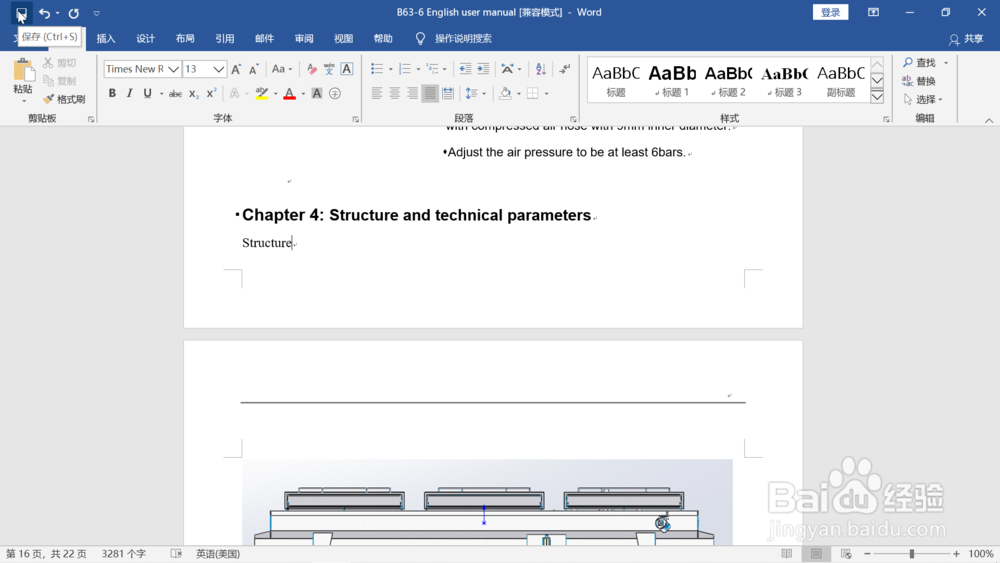Expand the styles gallery with the More arrow
The height and width of the screenshot is (563, 1000).
coord(878,96)
